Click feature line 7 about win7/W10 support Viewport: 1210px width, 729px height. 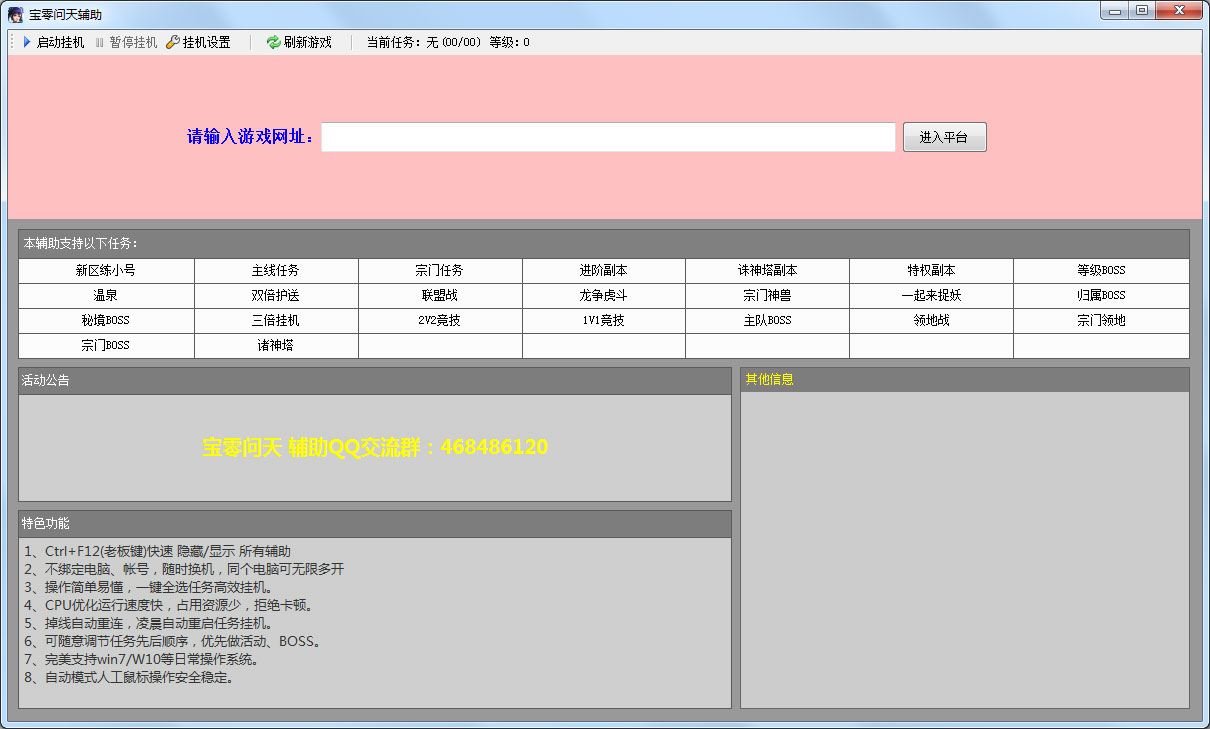click(x=142, y=660)
